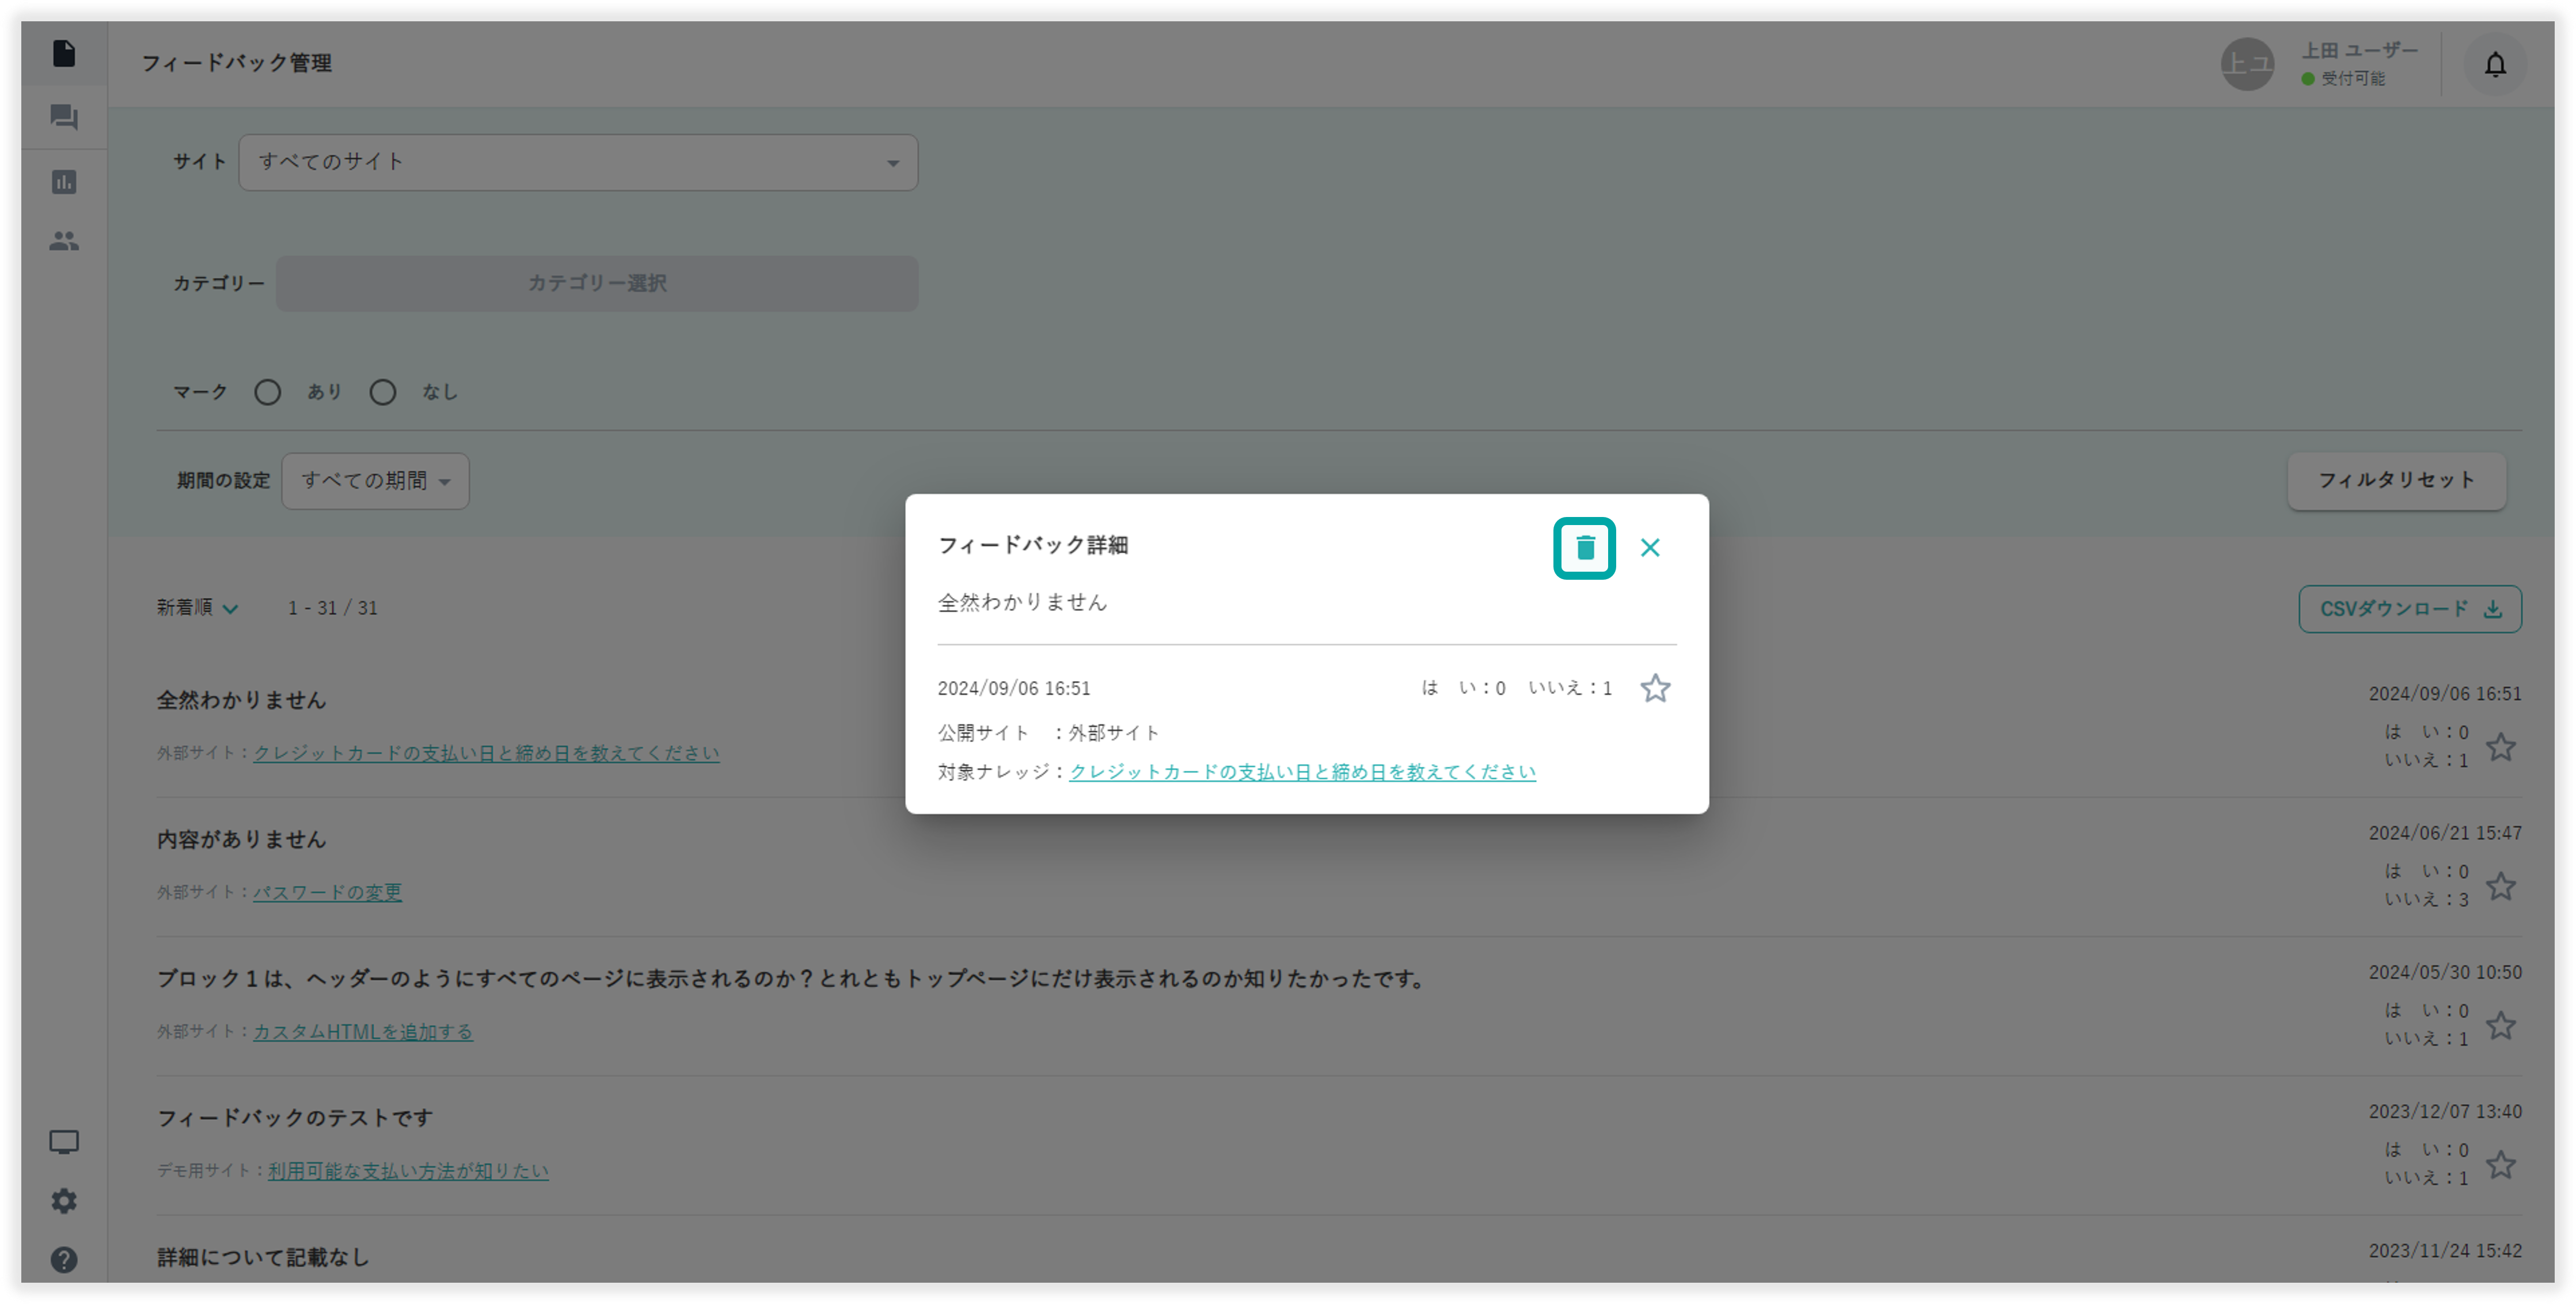Click the 全然わかりません title in the list
The image size is (2576, 1304).
click(x=241, y=700)
